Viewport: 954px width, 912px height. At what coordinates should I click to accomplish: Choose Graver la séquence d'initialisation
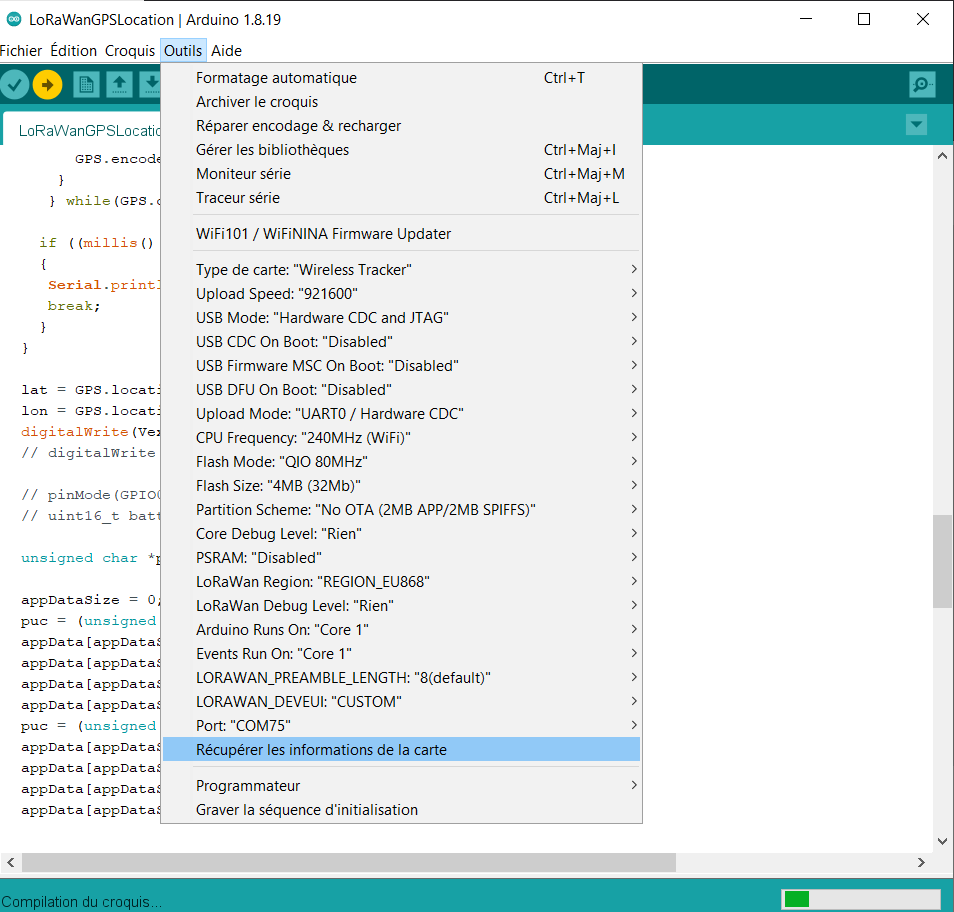401,810
